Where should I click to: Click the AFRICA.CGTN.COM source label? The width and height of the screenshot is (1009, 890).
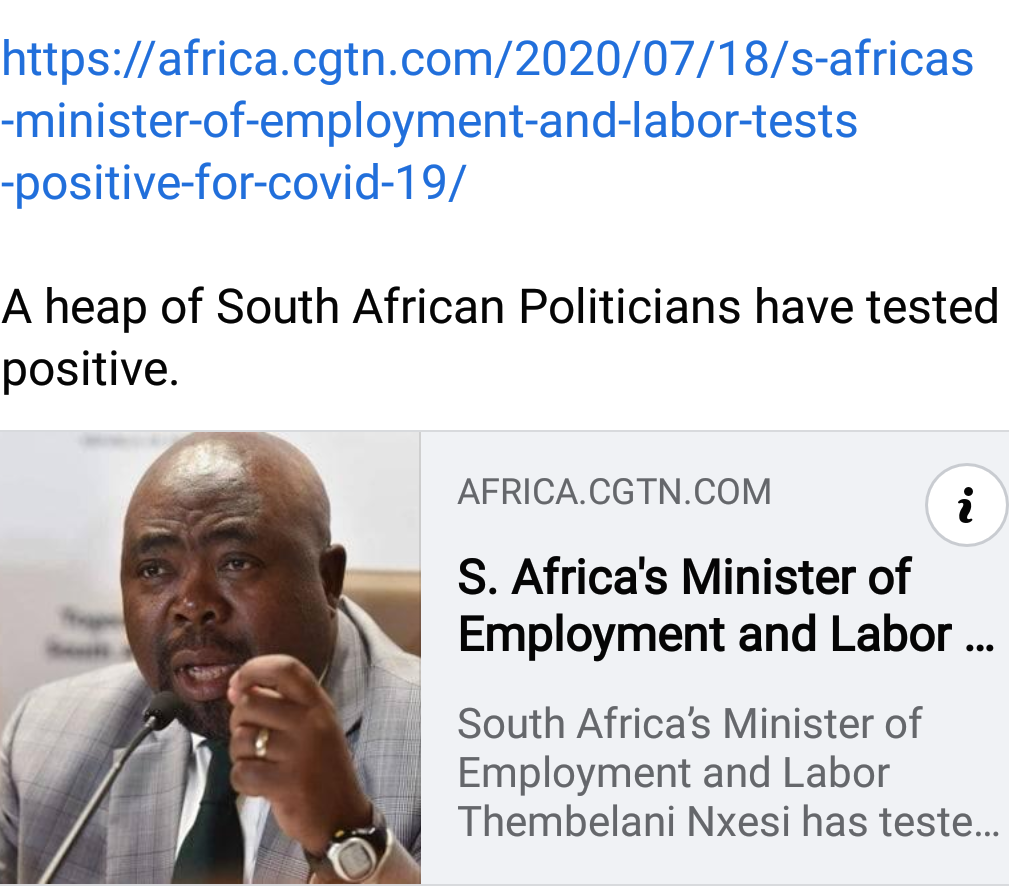[614, 492]
